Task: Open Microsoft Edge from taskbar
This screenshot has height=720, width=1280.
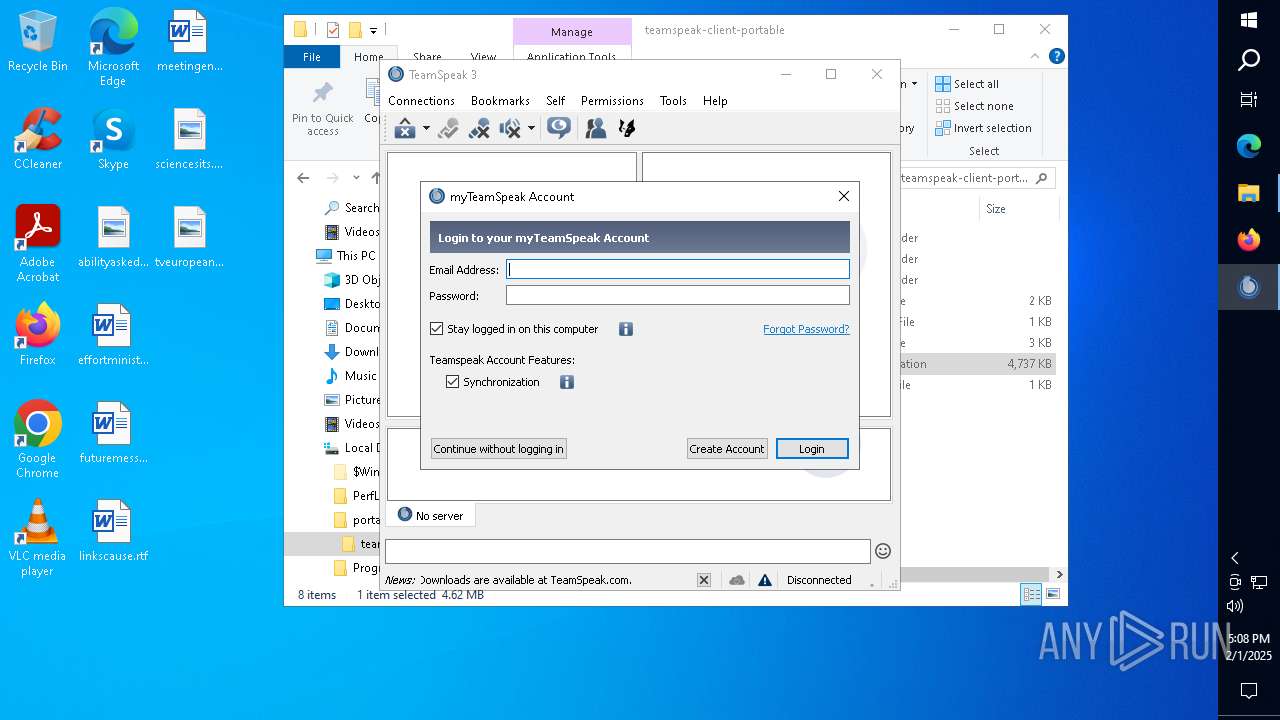Action: pos(1249,146)
